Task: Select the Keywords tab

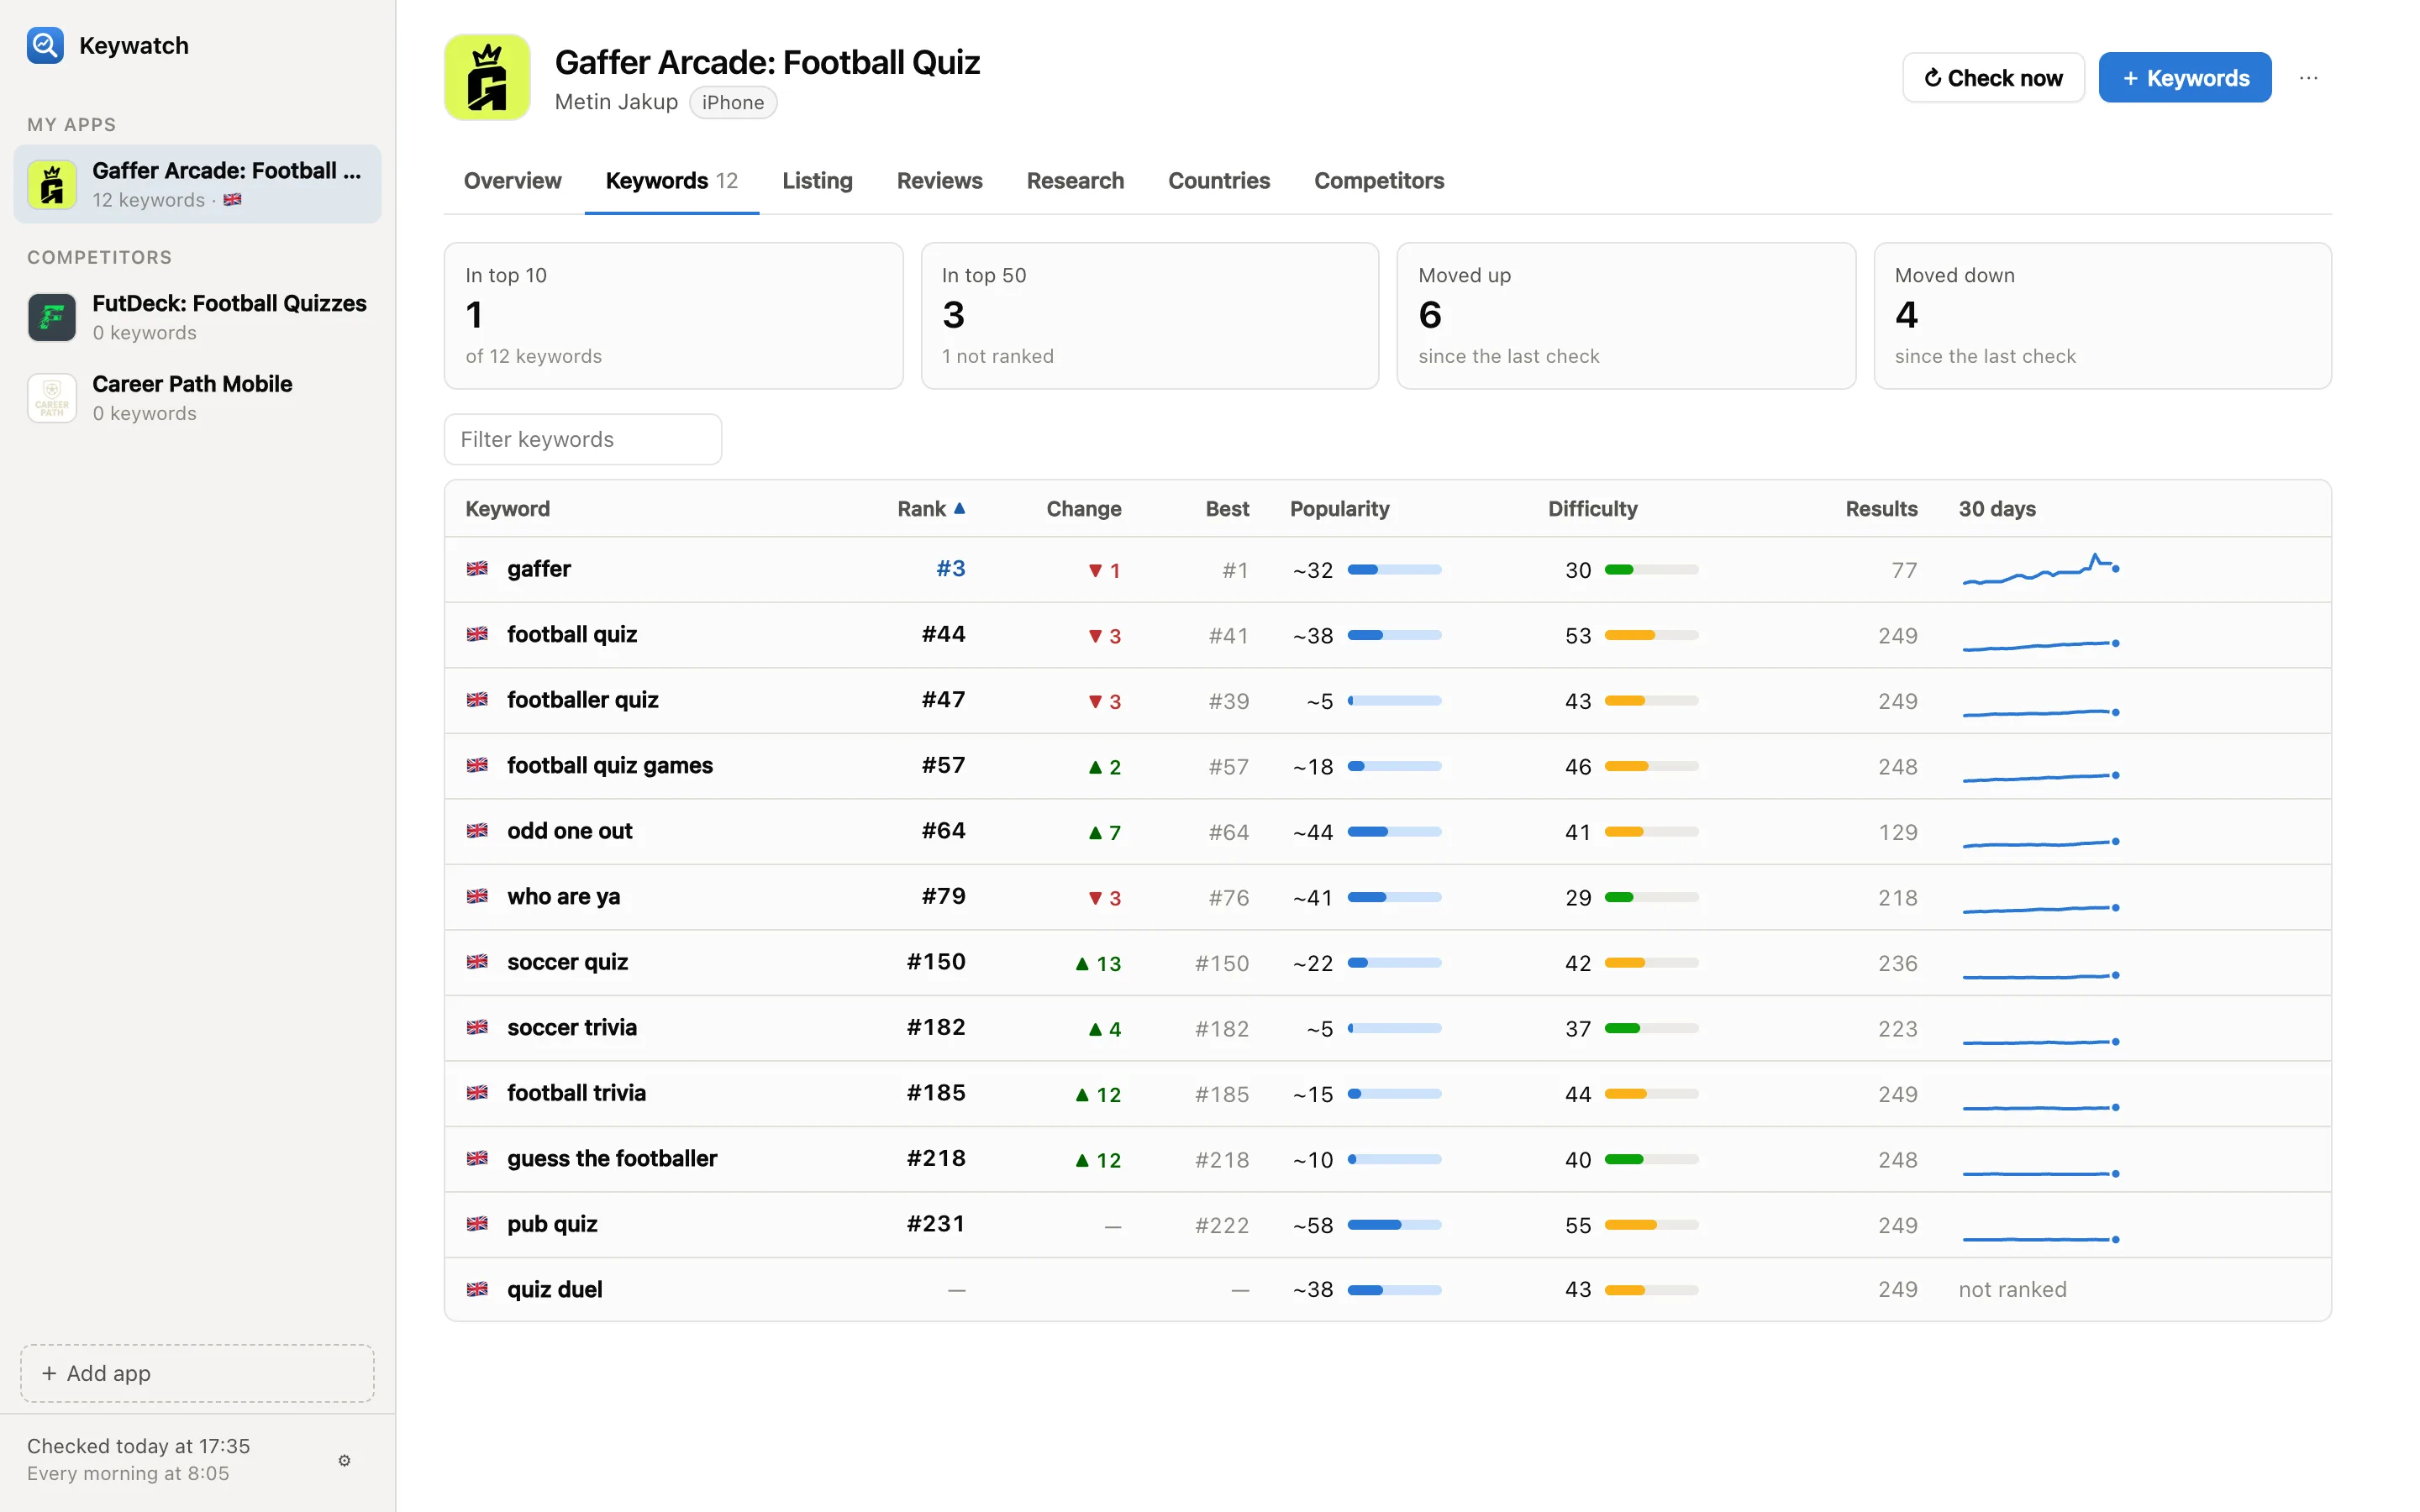Action: pyautogui.click(x=671, y=181)
